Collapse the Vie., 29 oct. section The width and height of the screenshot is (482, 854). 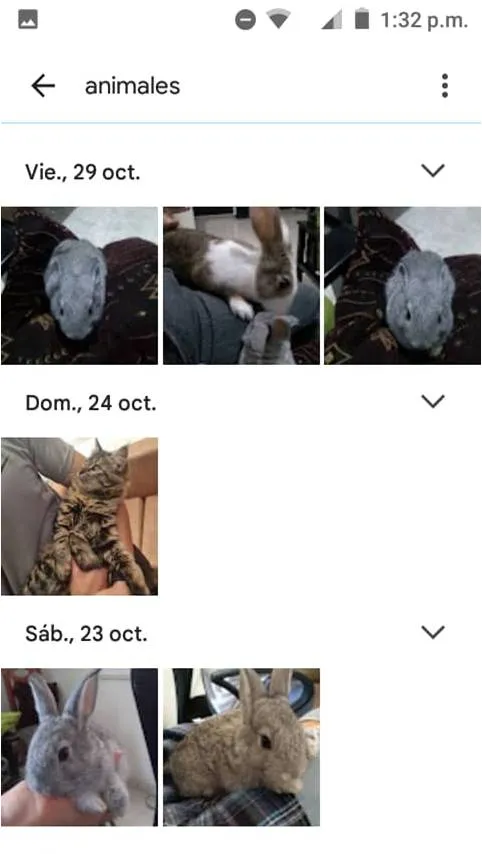click(433, 171)
